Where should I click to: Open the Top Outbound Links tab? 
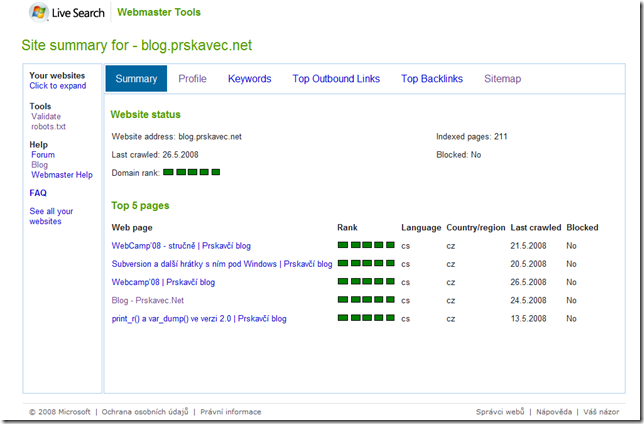point(336,78)
